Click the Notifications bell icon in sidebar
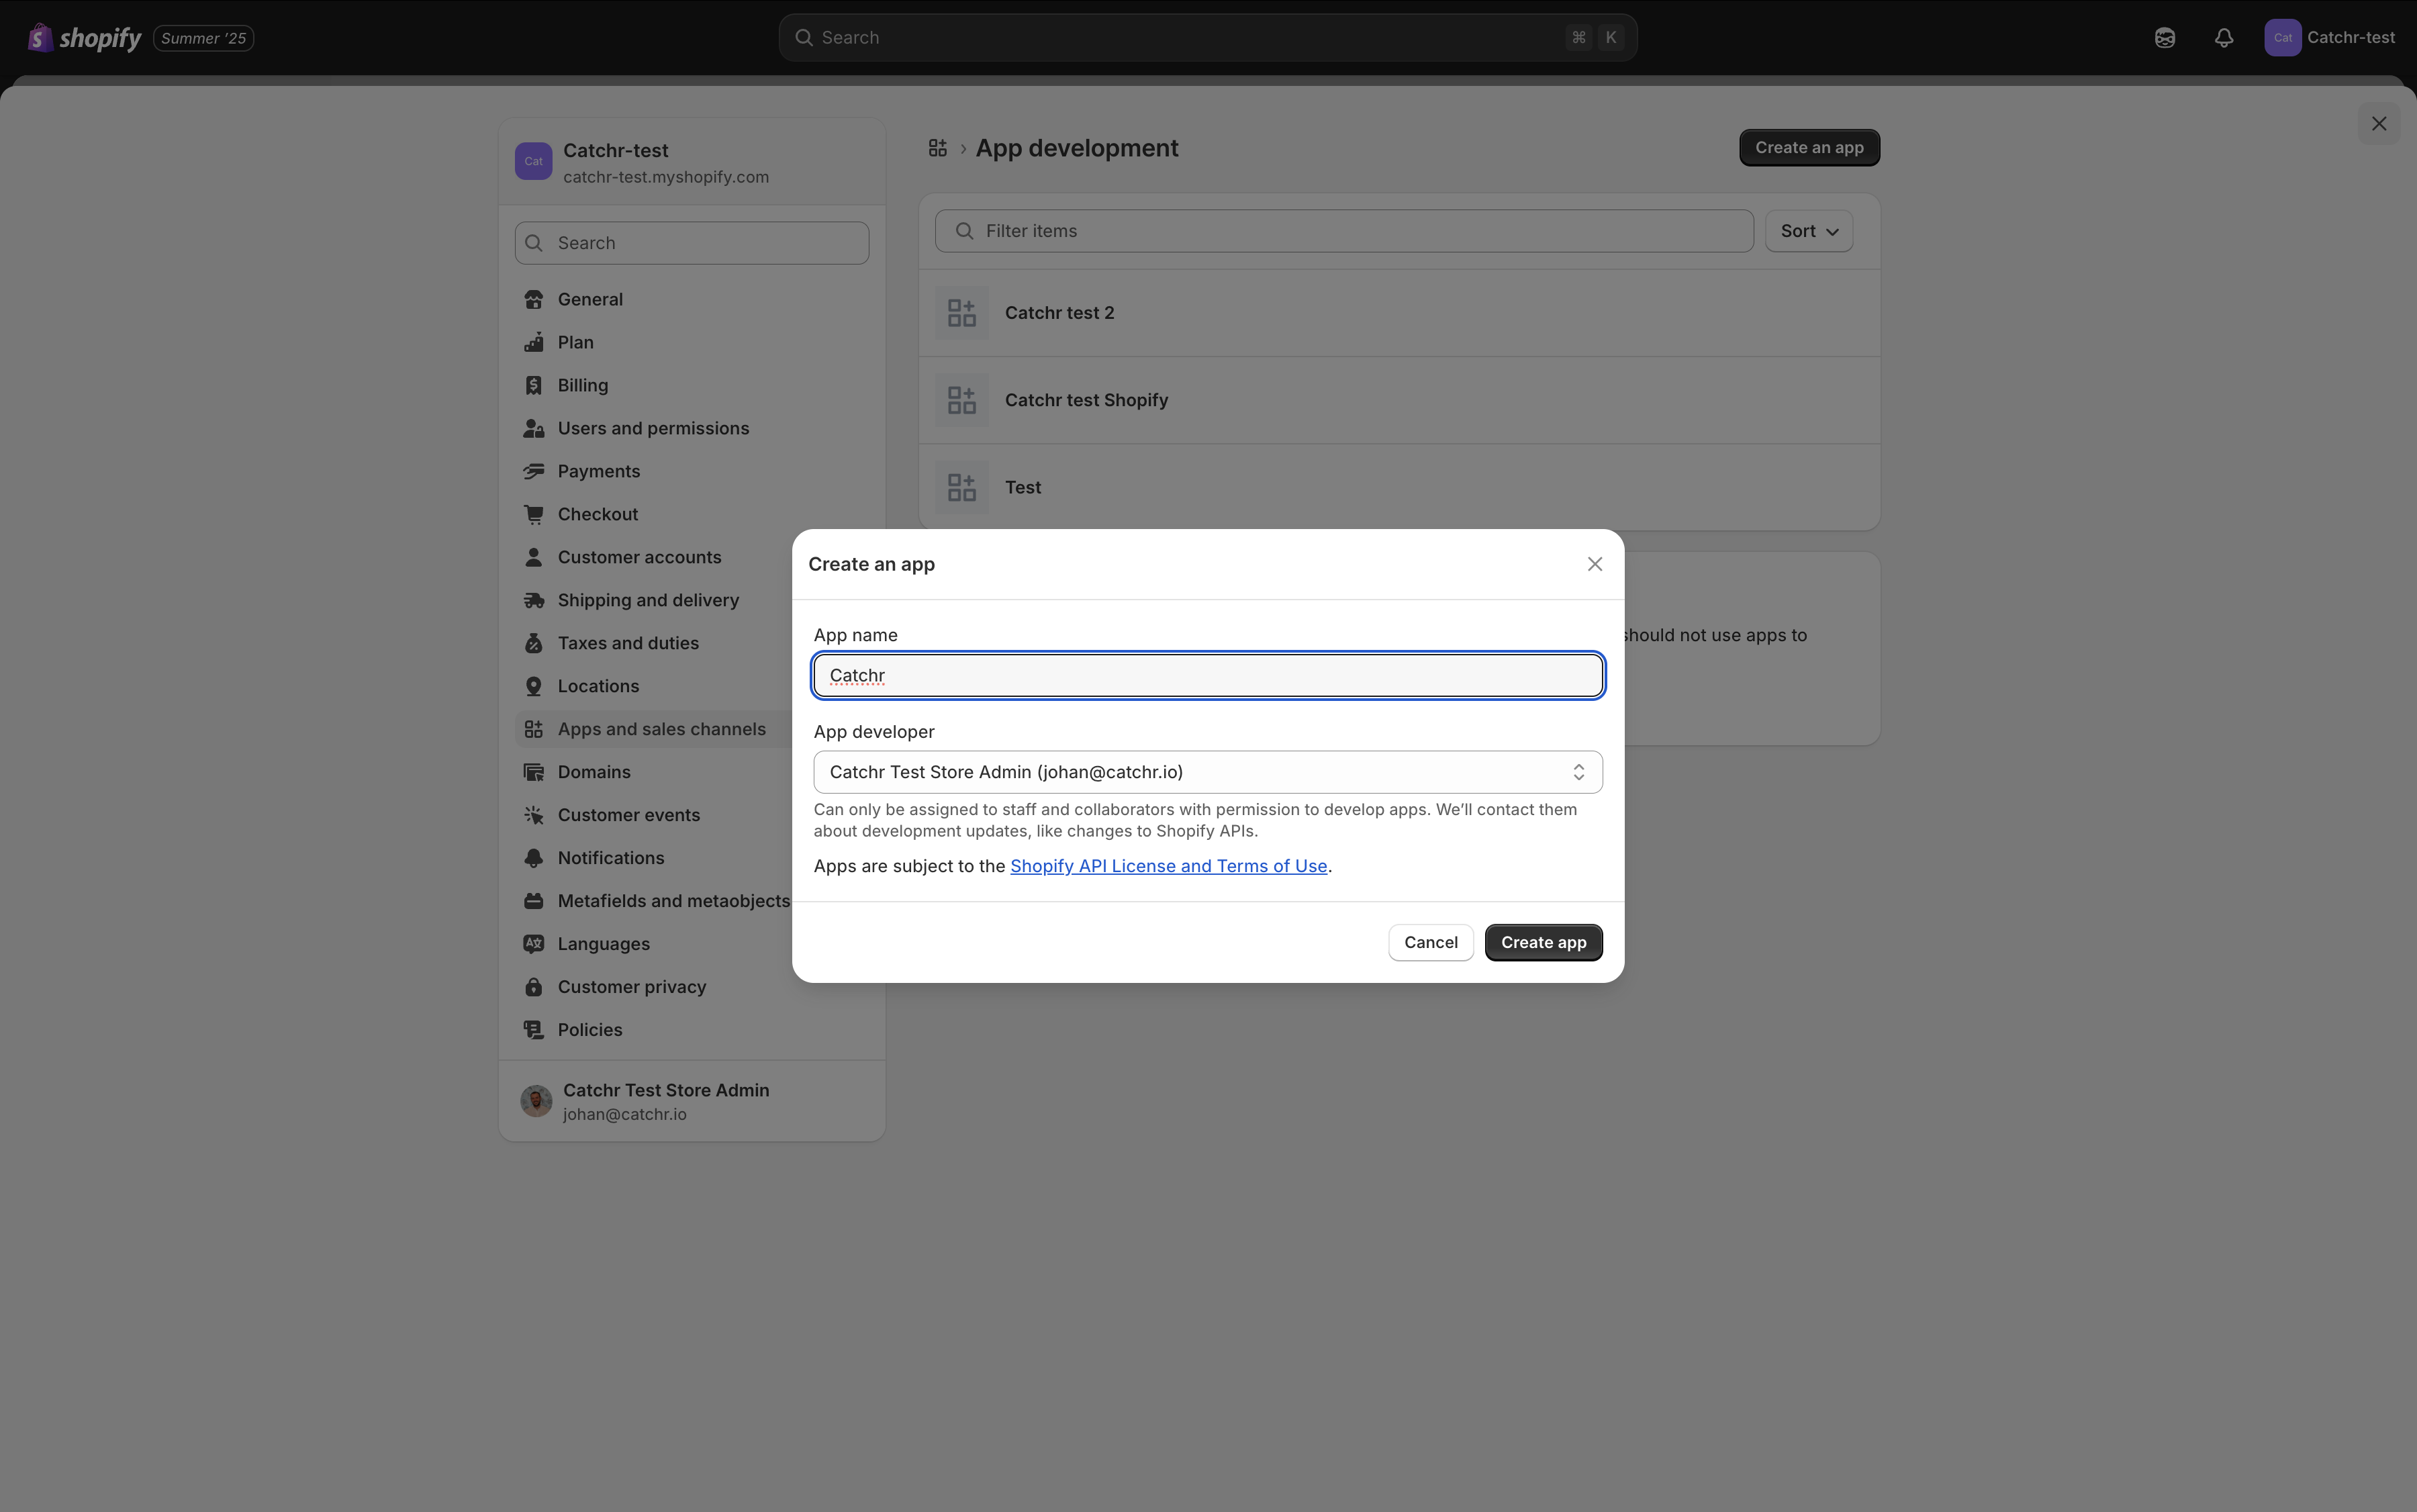Screen dimensions: 2417x1512 coord(534,859)
